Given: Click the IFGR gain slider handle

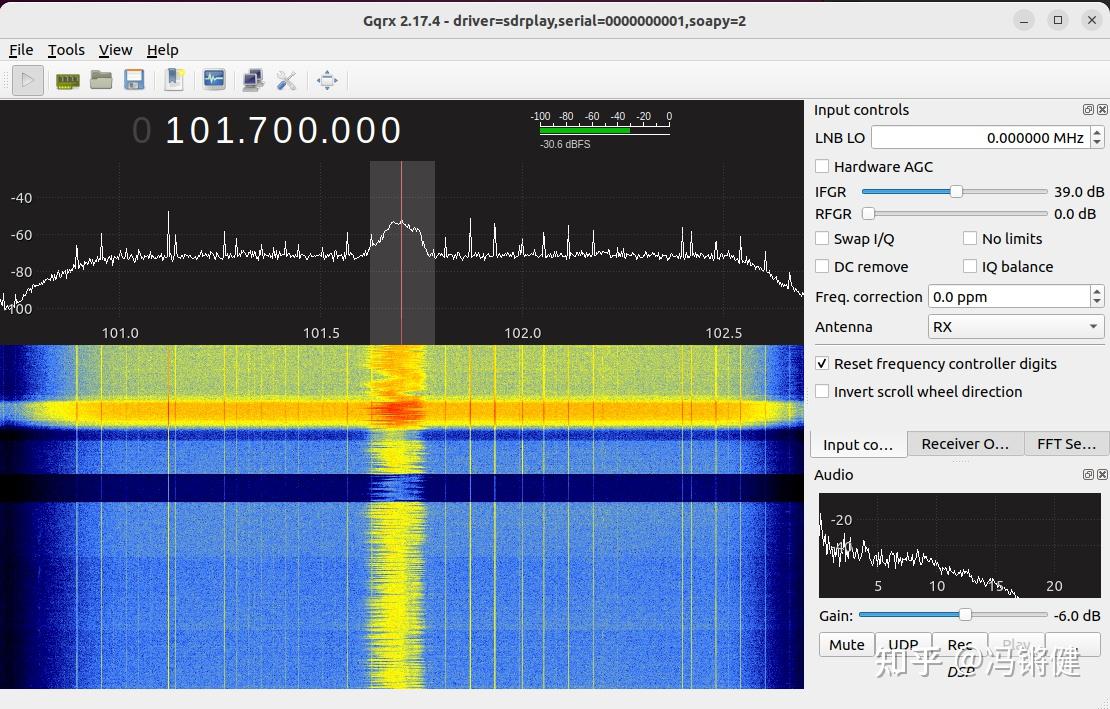Looking at the screenshot, I should [x=956, y=192].
